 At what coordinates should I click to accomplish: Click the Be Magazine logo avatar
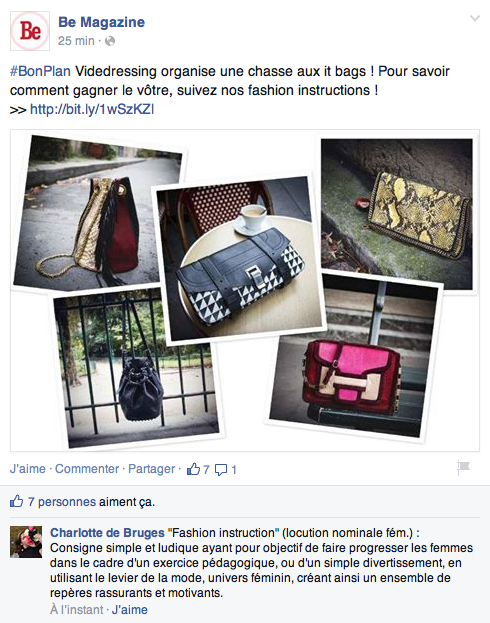coord(30,31)
